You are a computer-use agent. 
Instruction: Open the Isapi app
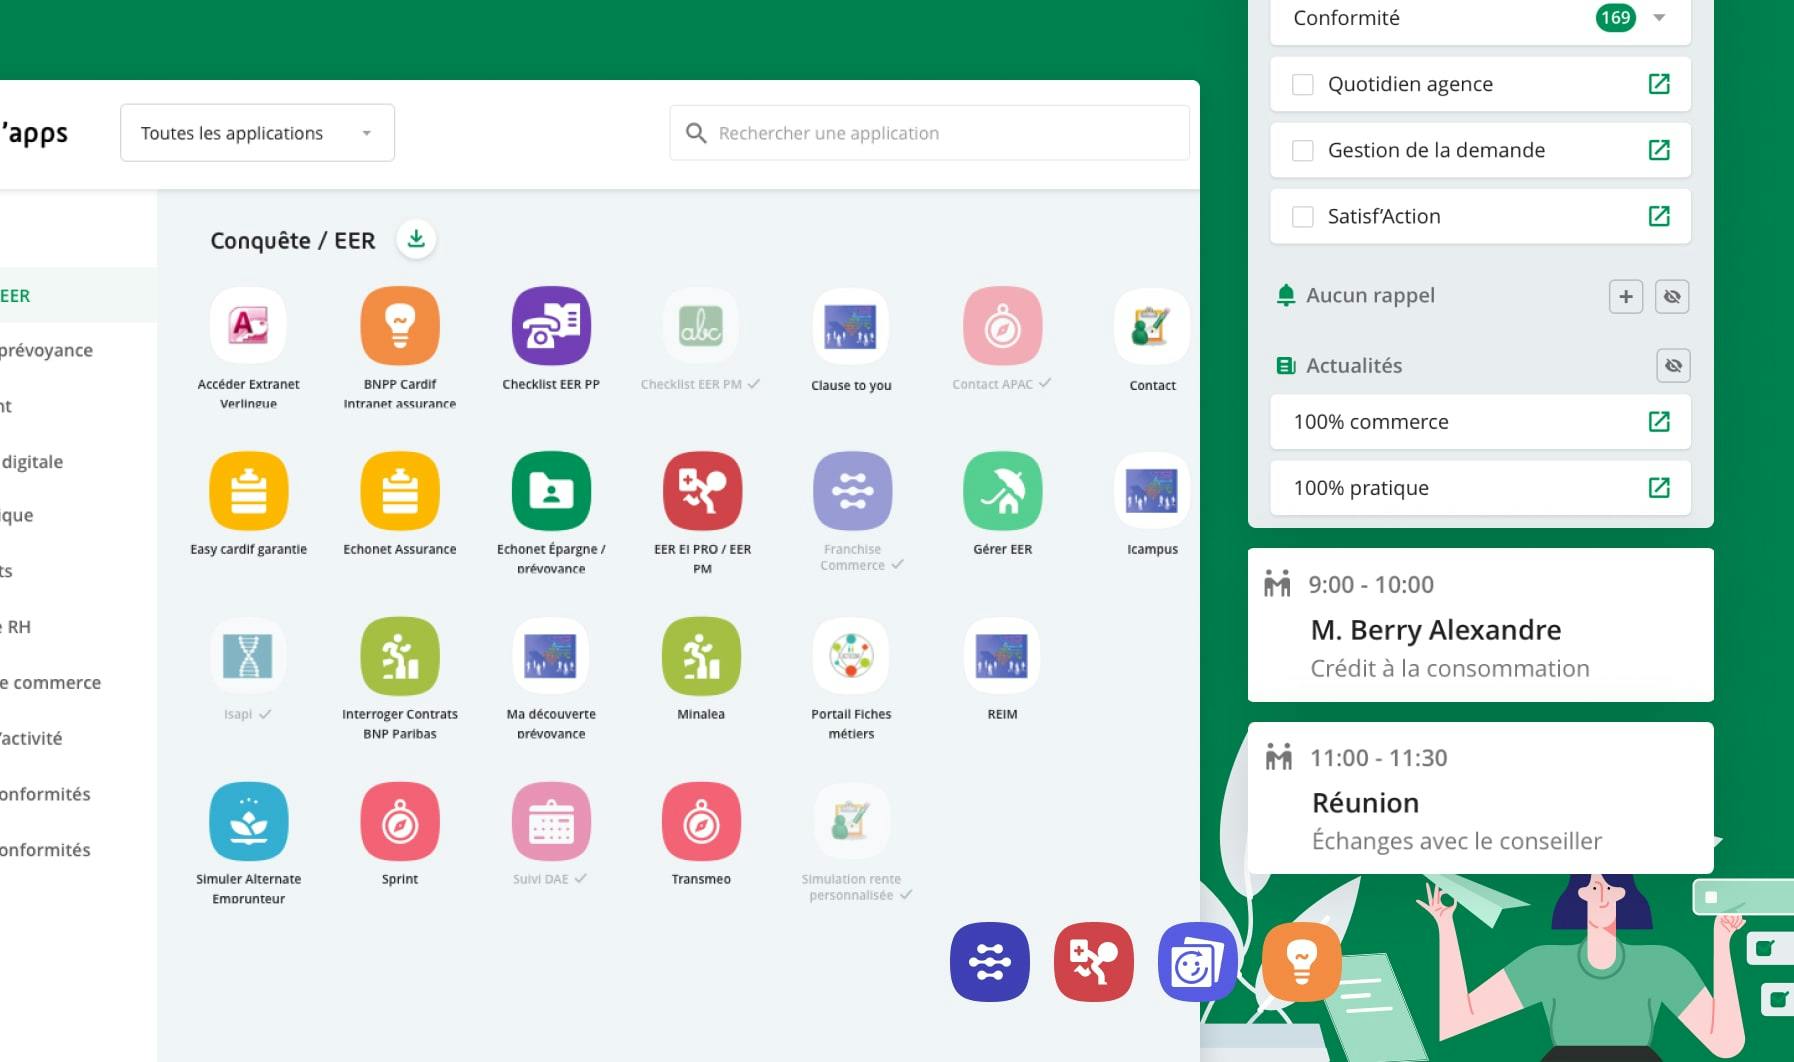tap(248, 656)
